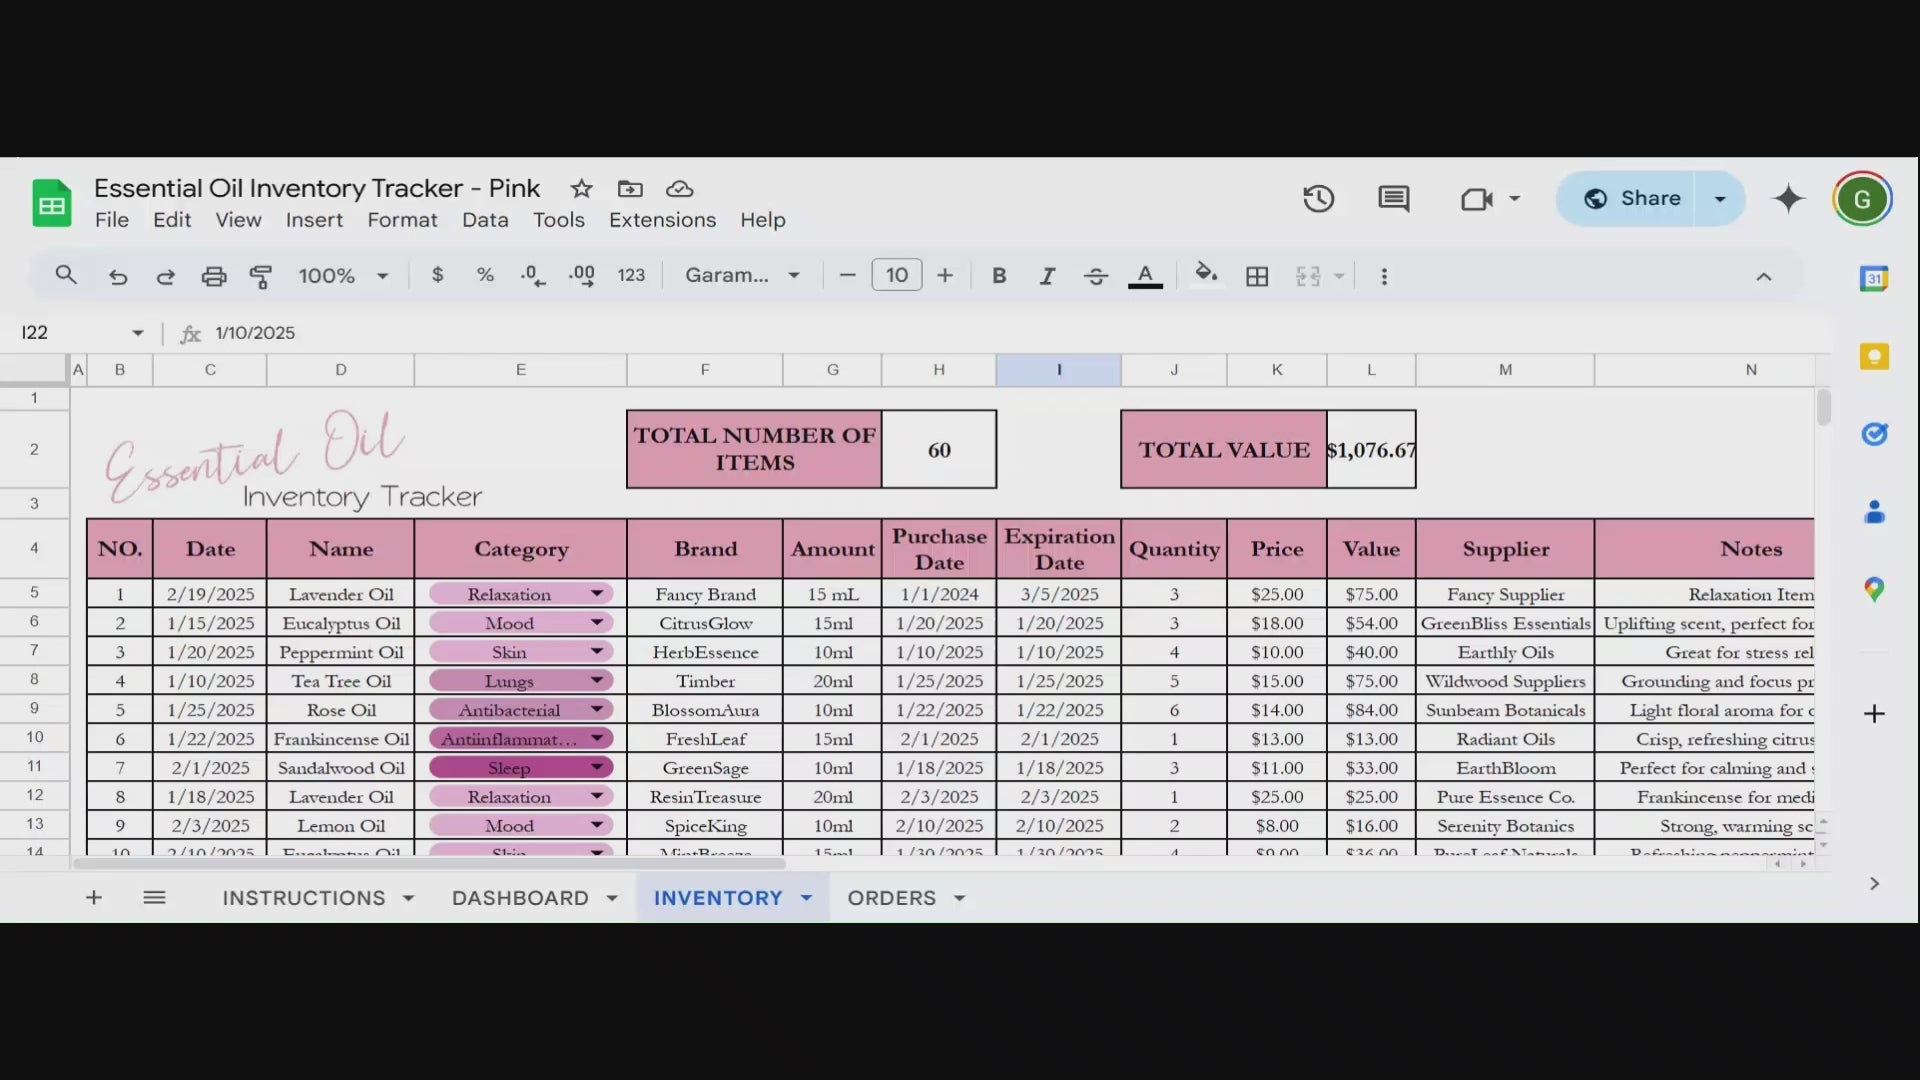Image resolution: width=1920 pixels, height=1080 pixels.
Task: Open zoom level 100% dropdown
Action: 342,276
